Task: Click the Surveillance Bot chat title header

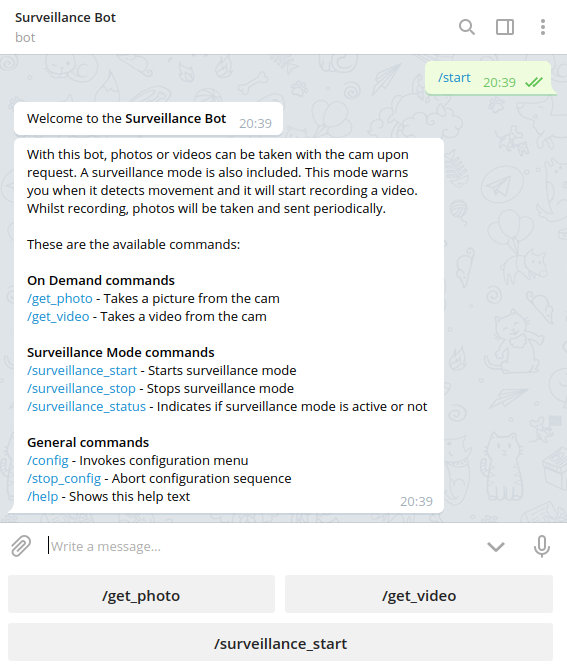Action: [x=65, y=17]
